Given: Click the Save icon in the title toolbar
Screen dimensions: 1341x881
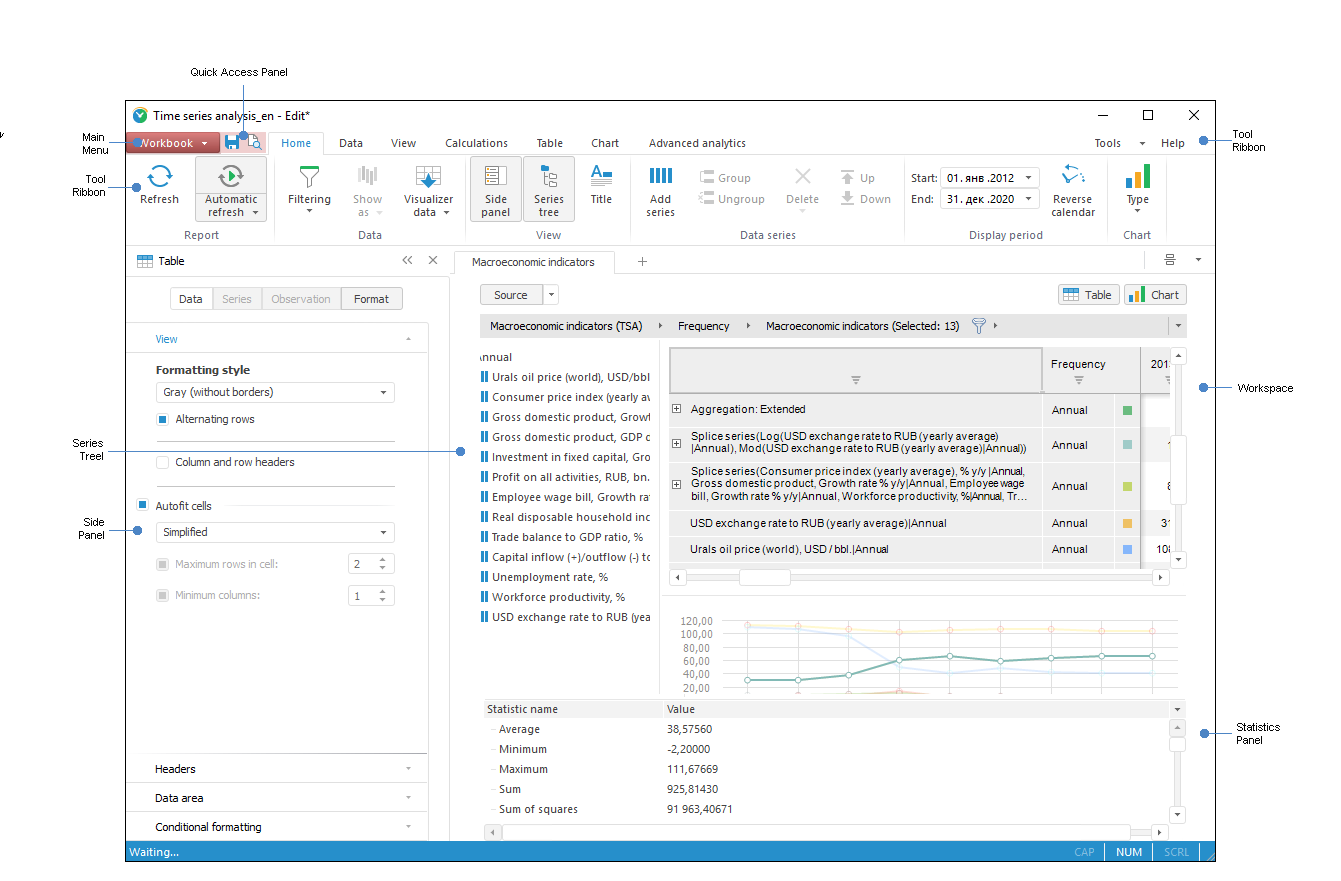Looking at the screenshot, I should coord(232,143).
